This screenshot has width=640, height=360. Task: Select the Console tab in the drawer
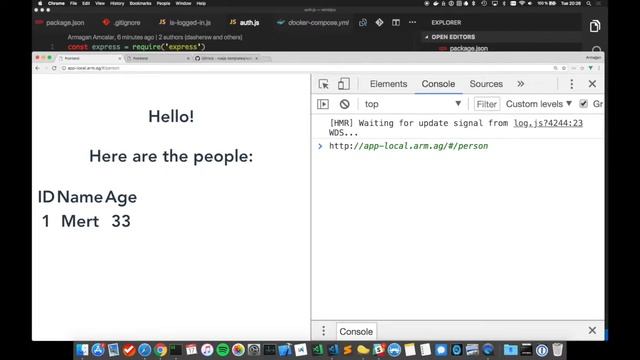[x=356, y=331]
